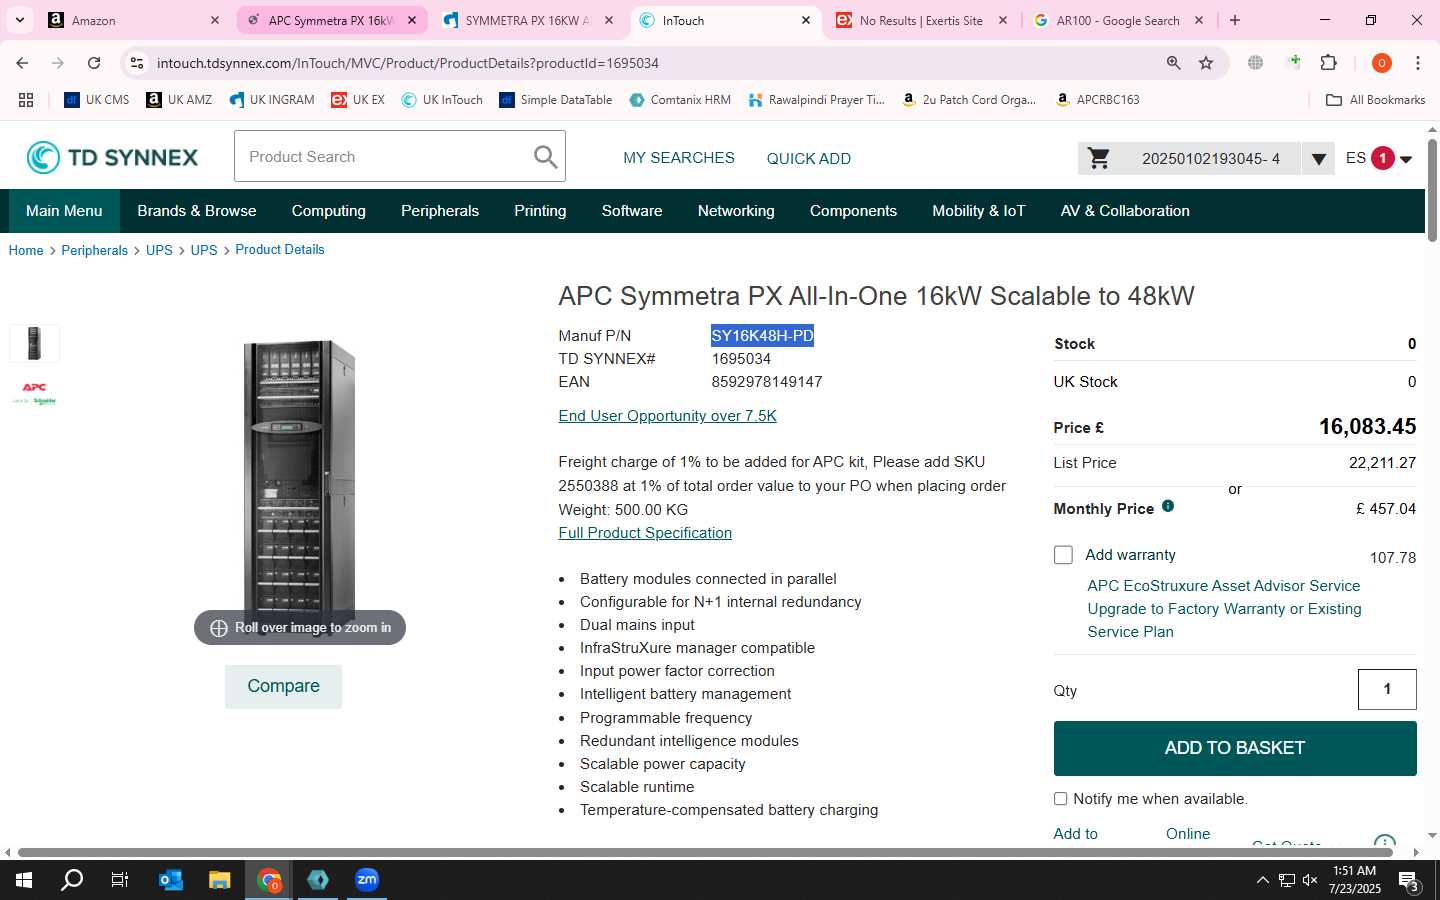This screenshot has height=900, width=1440.
Task: Open the Chrome profile avatar
Action: click(1382, 63)
